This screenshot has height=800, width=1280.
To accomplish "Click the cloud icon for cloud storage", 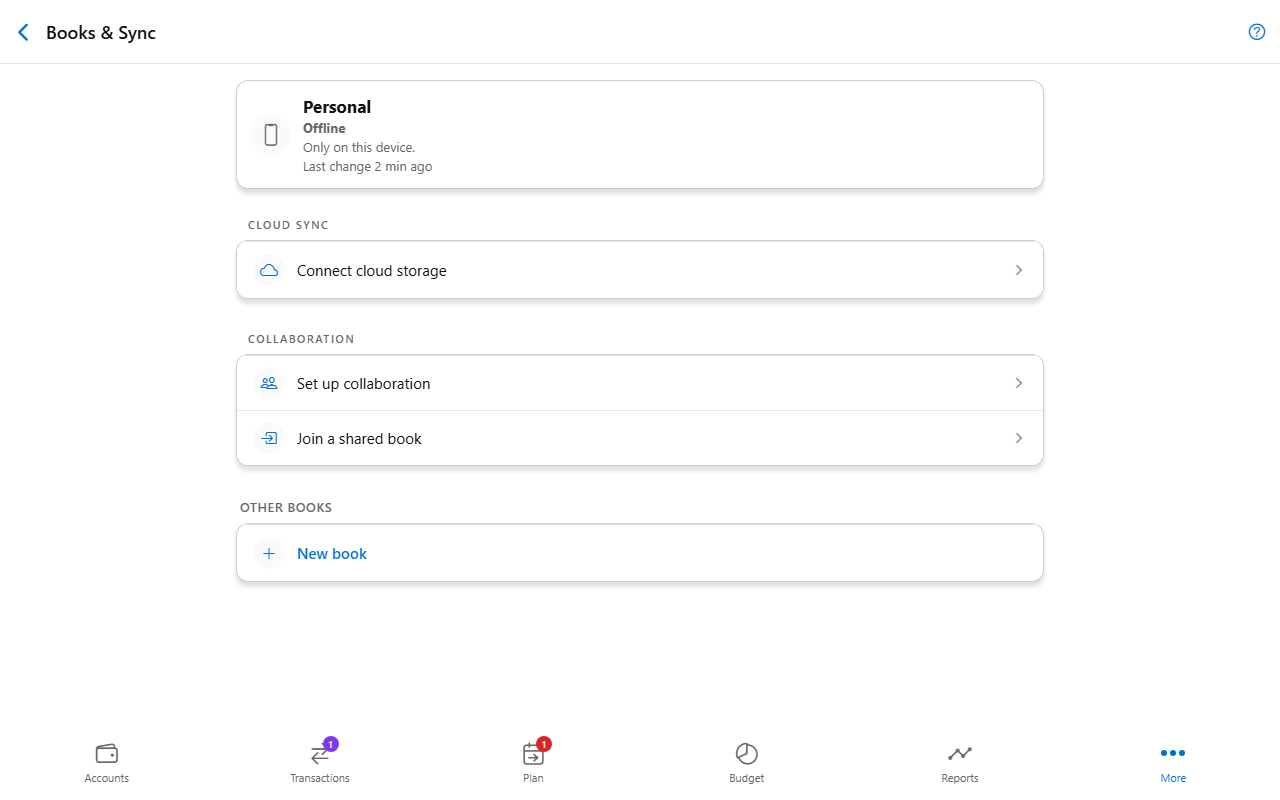I will (x=269, y=270).
